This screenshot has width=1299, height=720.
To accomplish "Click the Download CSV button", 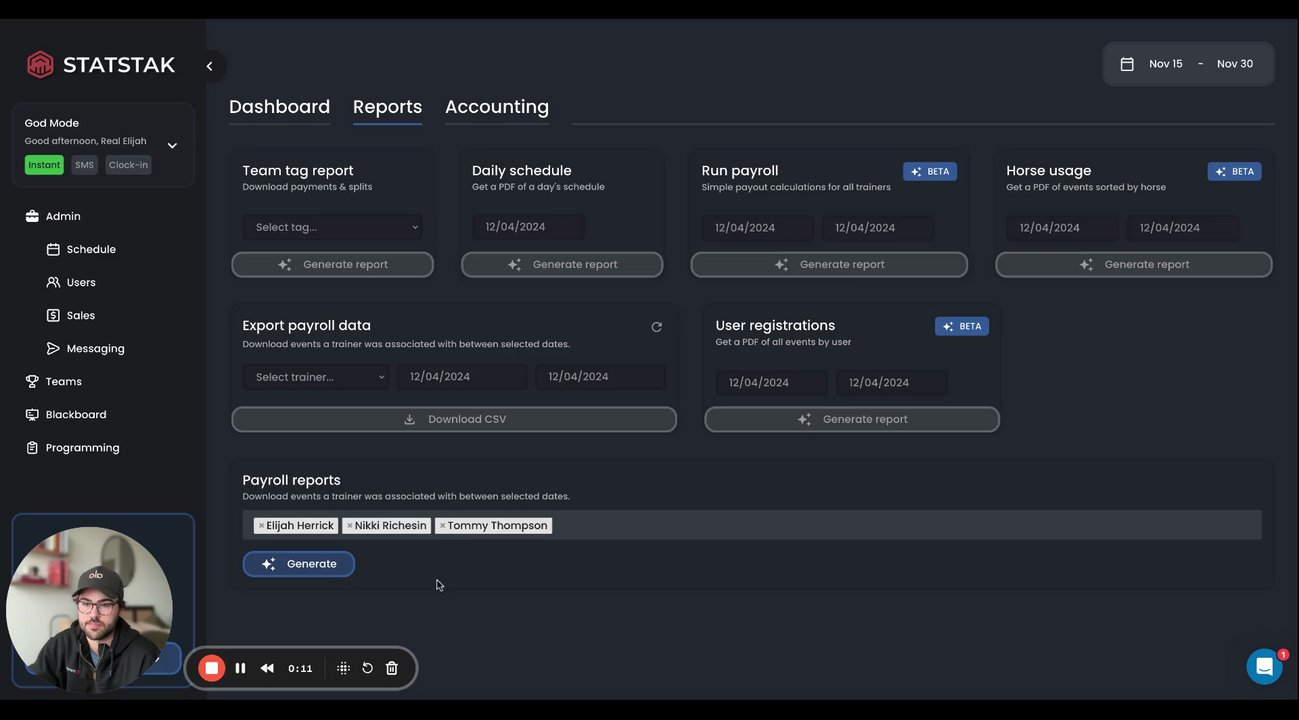I will pos(454,419).
